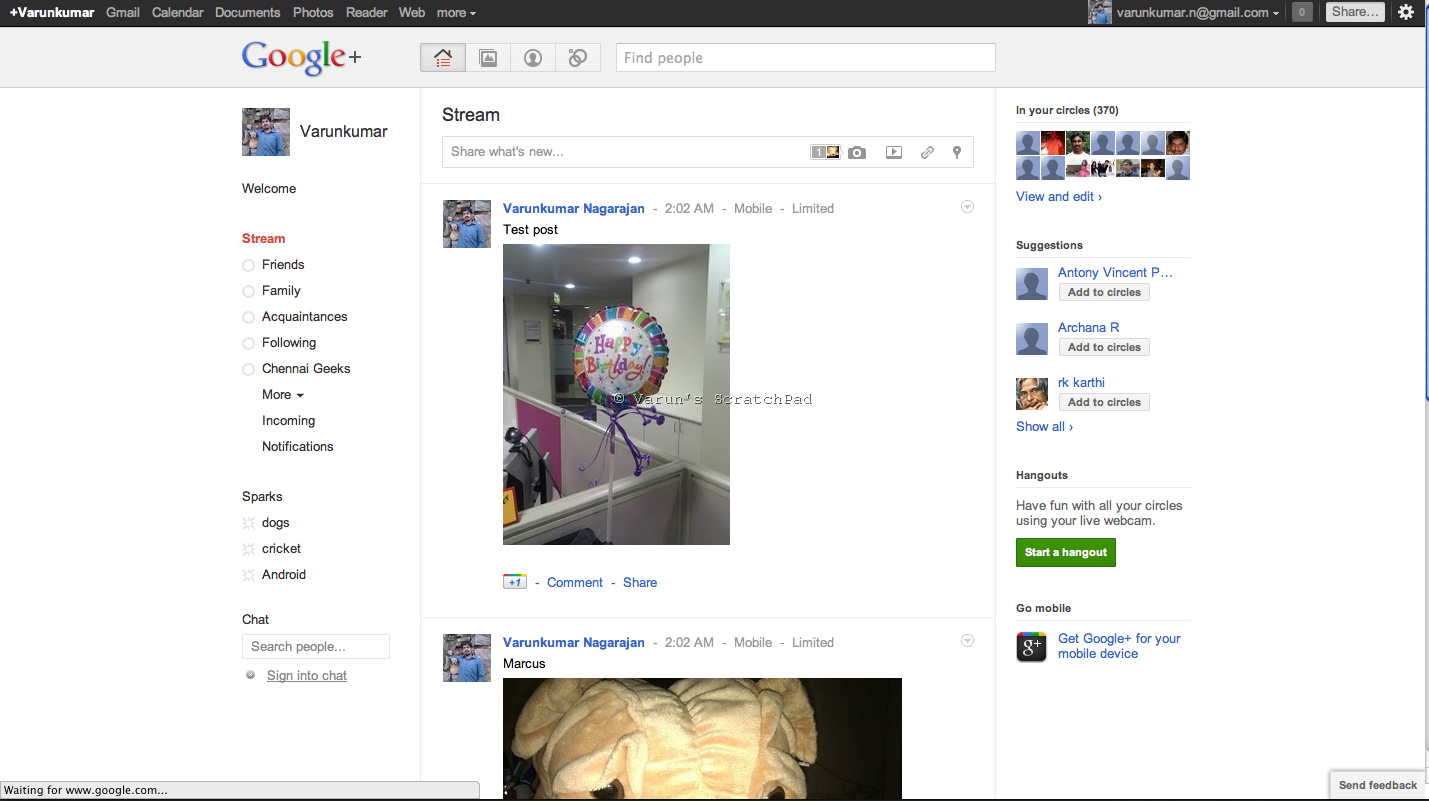
Task: Open the options arrow on Marcus post
Action: pos(967,641)
